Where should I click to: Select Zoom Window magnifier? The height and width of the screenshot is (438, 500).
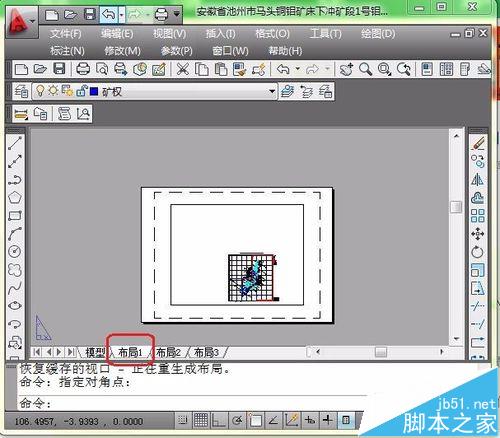tap(384, 69)
